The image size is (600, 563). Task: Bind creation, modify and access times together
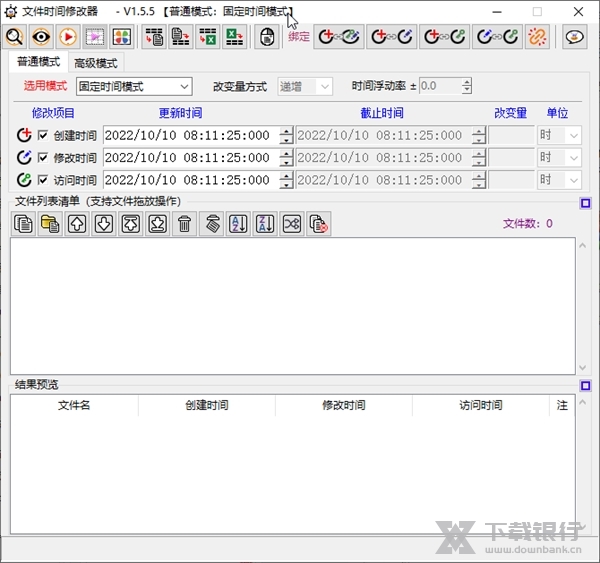tap(339, 37)
